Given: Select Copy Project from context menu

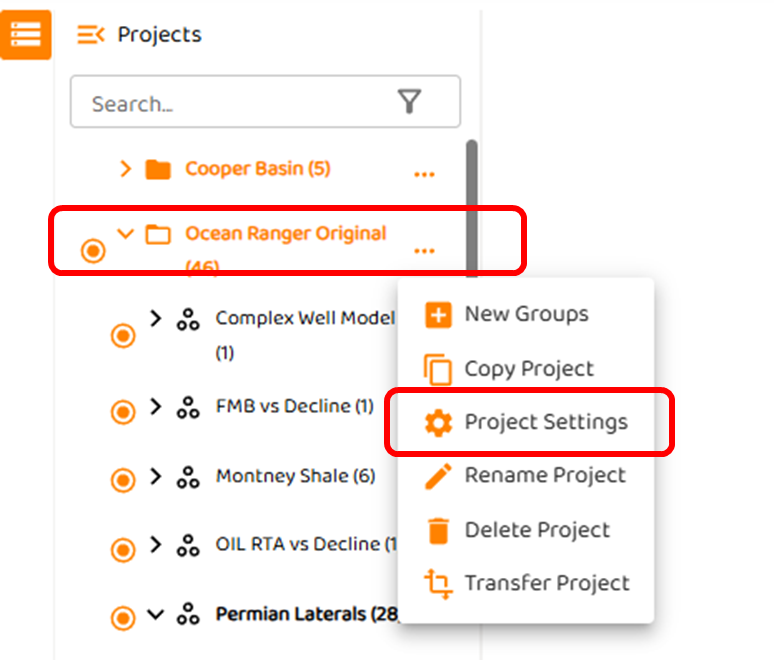Looking at the screenshot, I should [x=529, y=369].
